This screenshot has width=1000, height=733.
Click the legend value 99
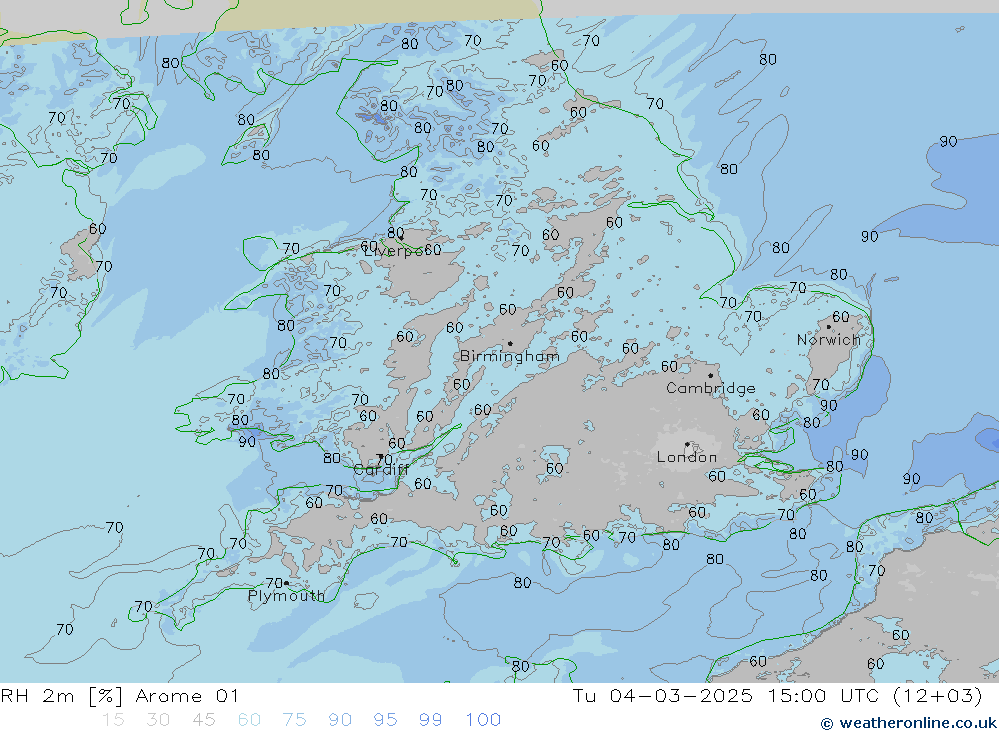[x=431, y=720]
